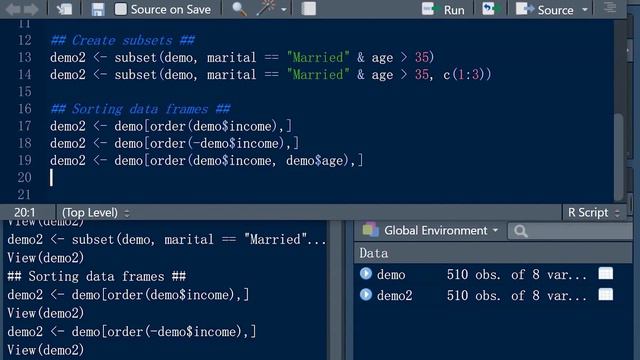
Task: View demo data in grid viewer
Action: [x=606, y=273]
